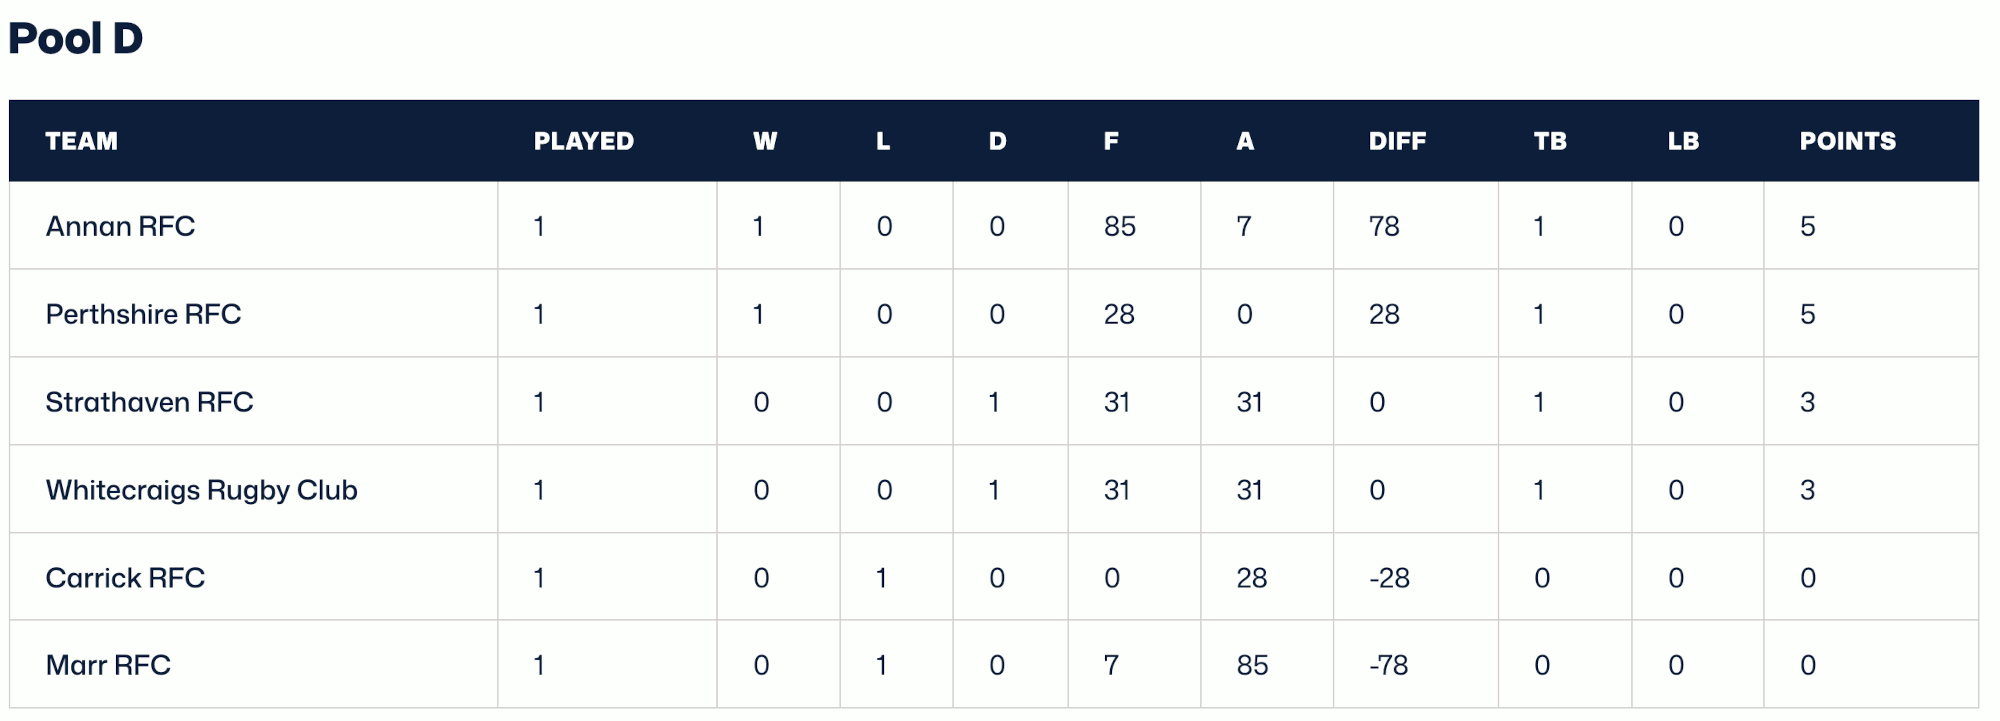Click the Marr RFC team name
Image resolution: width=2000 pixels, height=721 pixels.
108,665
